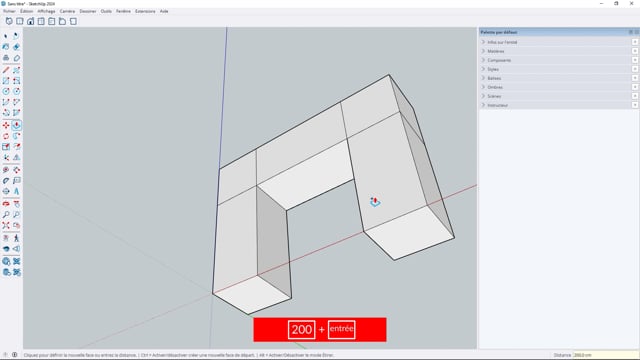This screenshot has width=640, height=360.
Task: Open the Outils menu
Action: pyautogui.click(x=106, y=11)
